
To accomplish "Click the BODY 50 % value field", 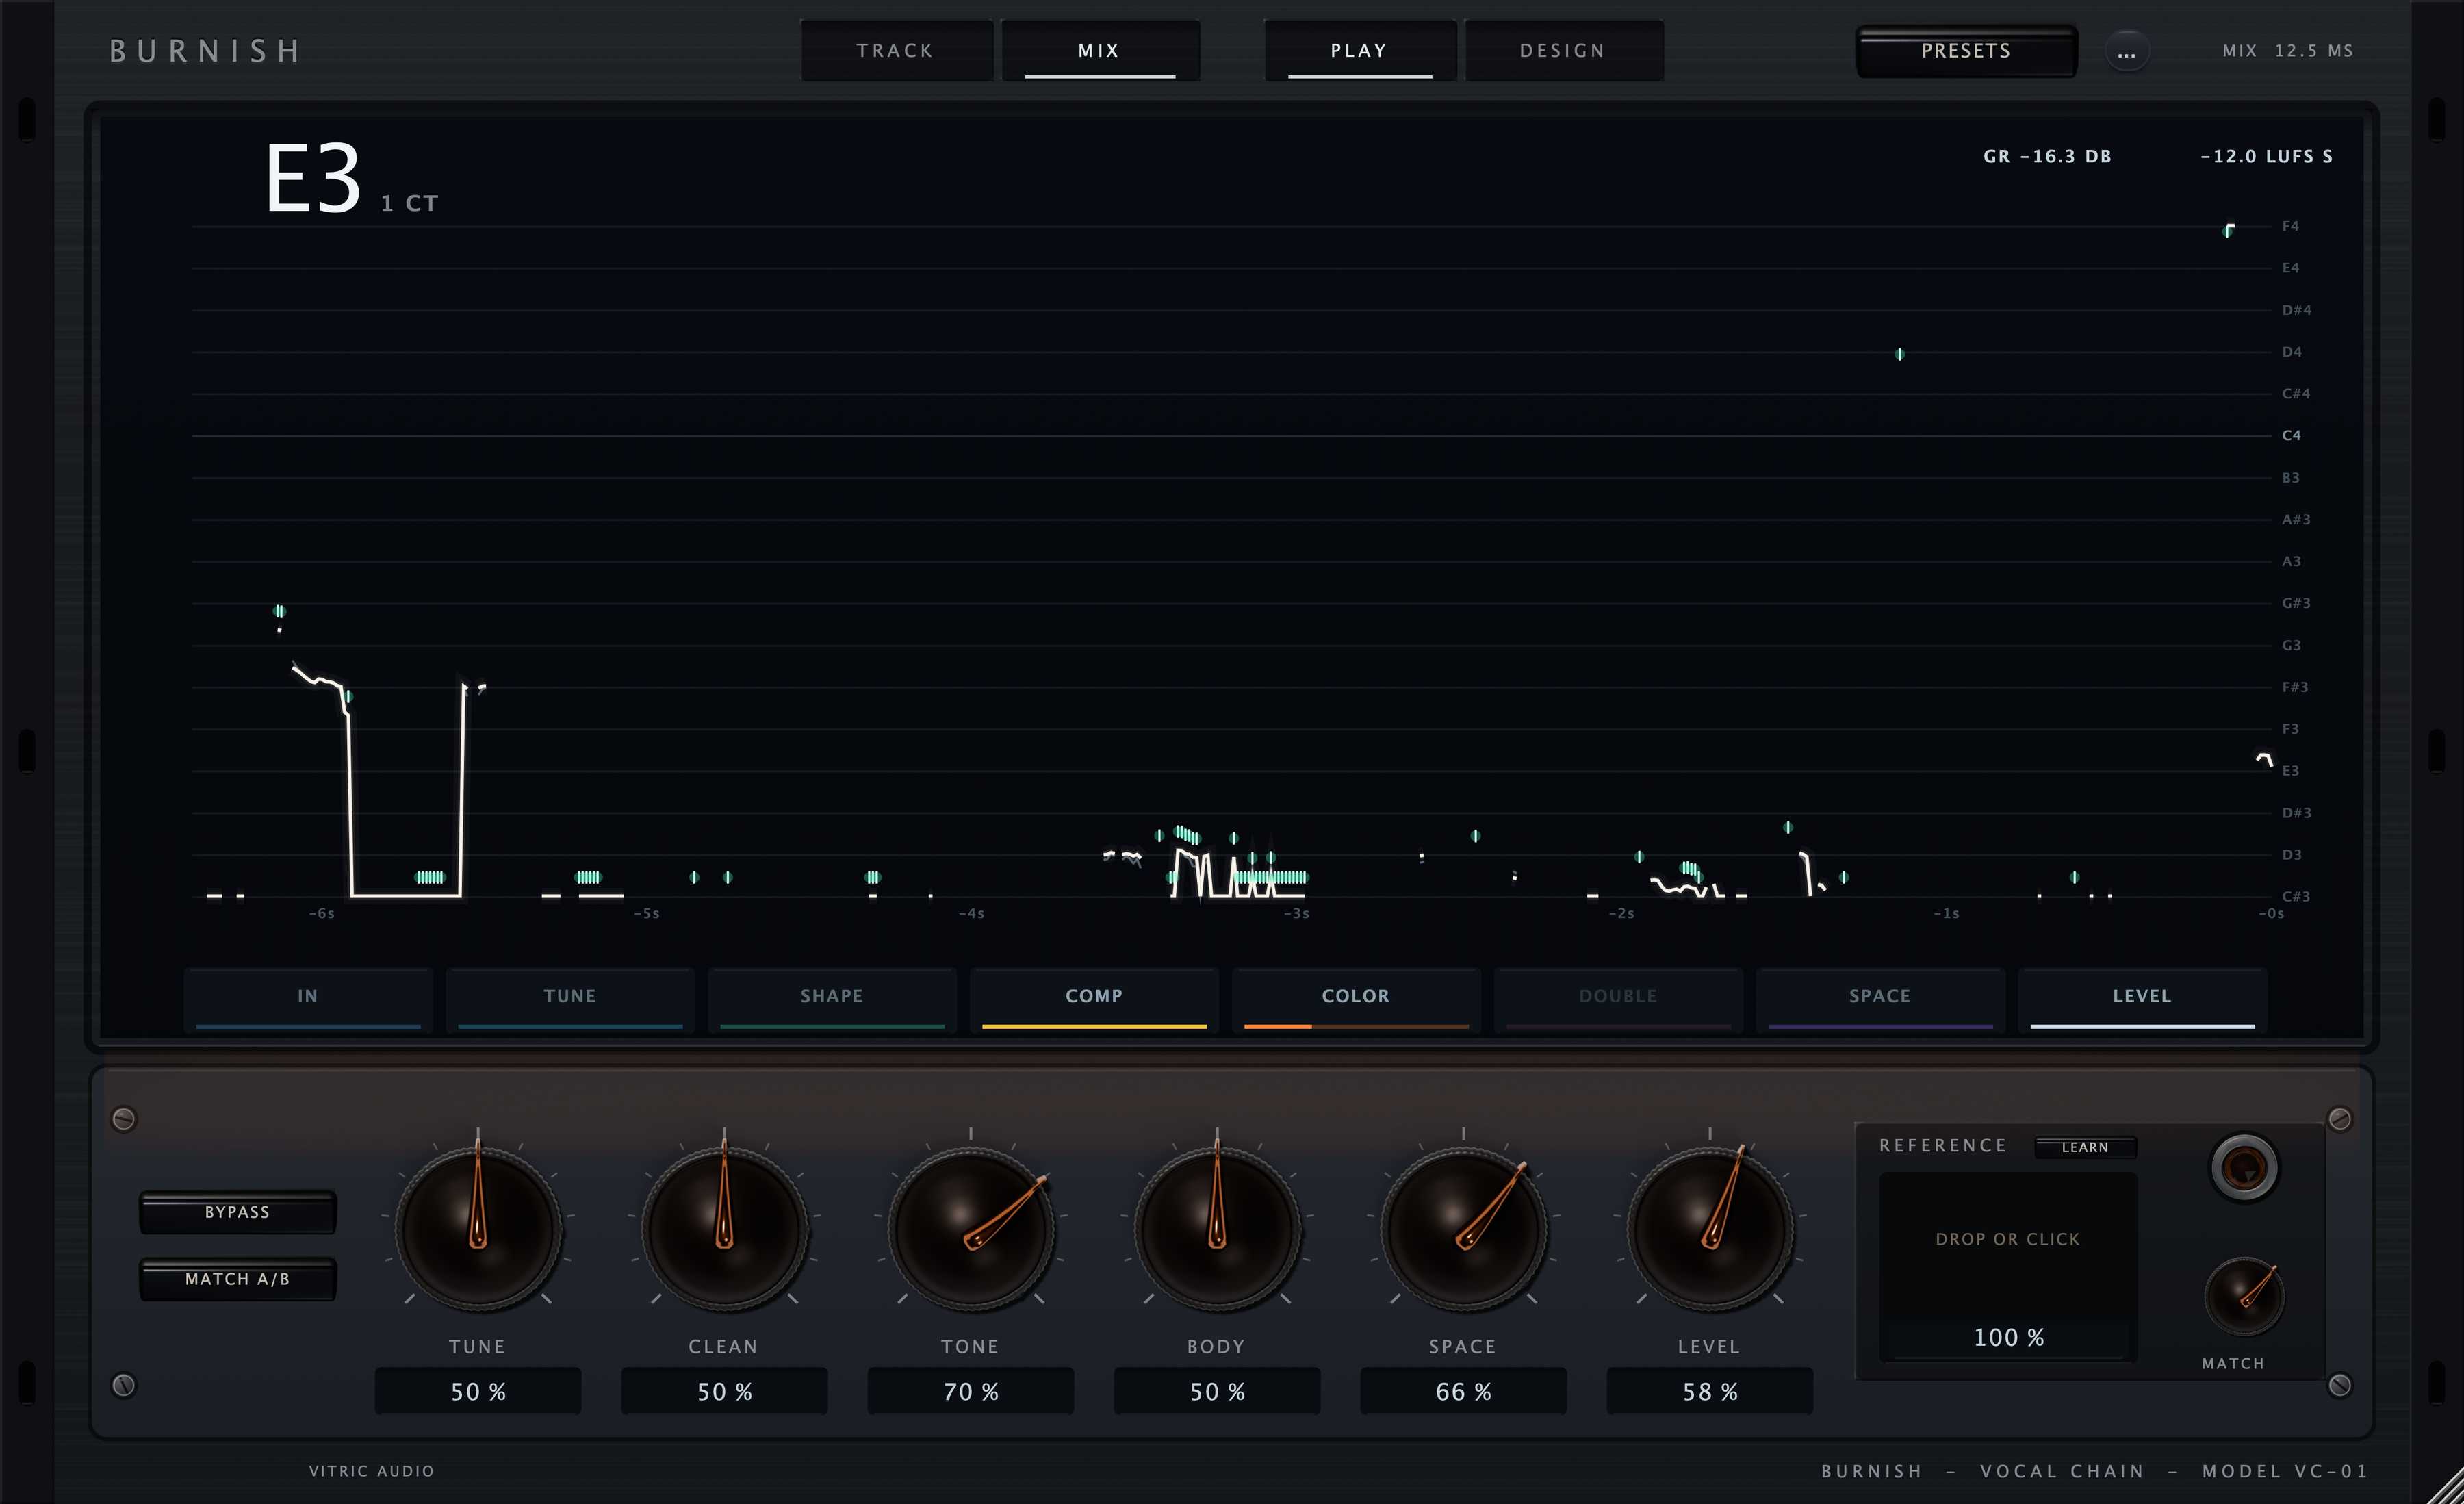I will tap(1217, 1391).
